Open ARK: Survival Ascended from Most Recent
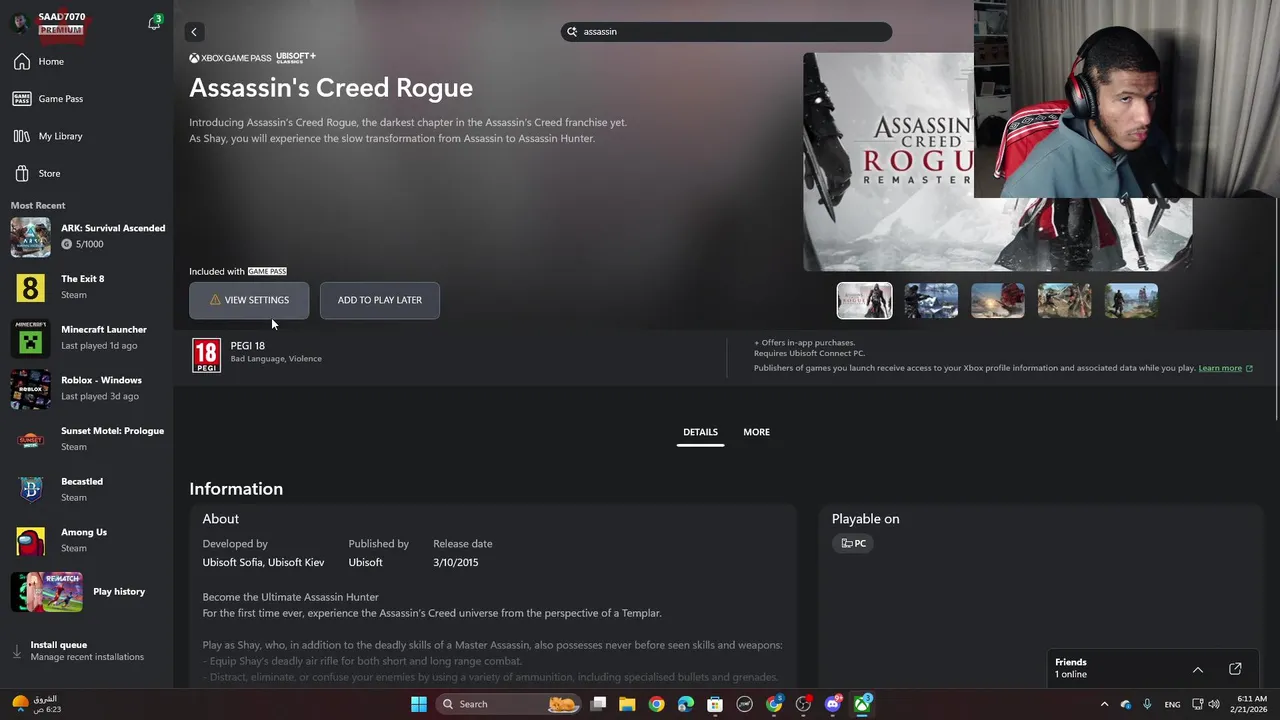The width and height of the screenshot is (1280, 720). pyautogui.click(x=87, y=237)
